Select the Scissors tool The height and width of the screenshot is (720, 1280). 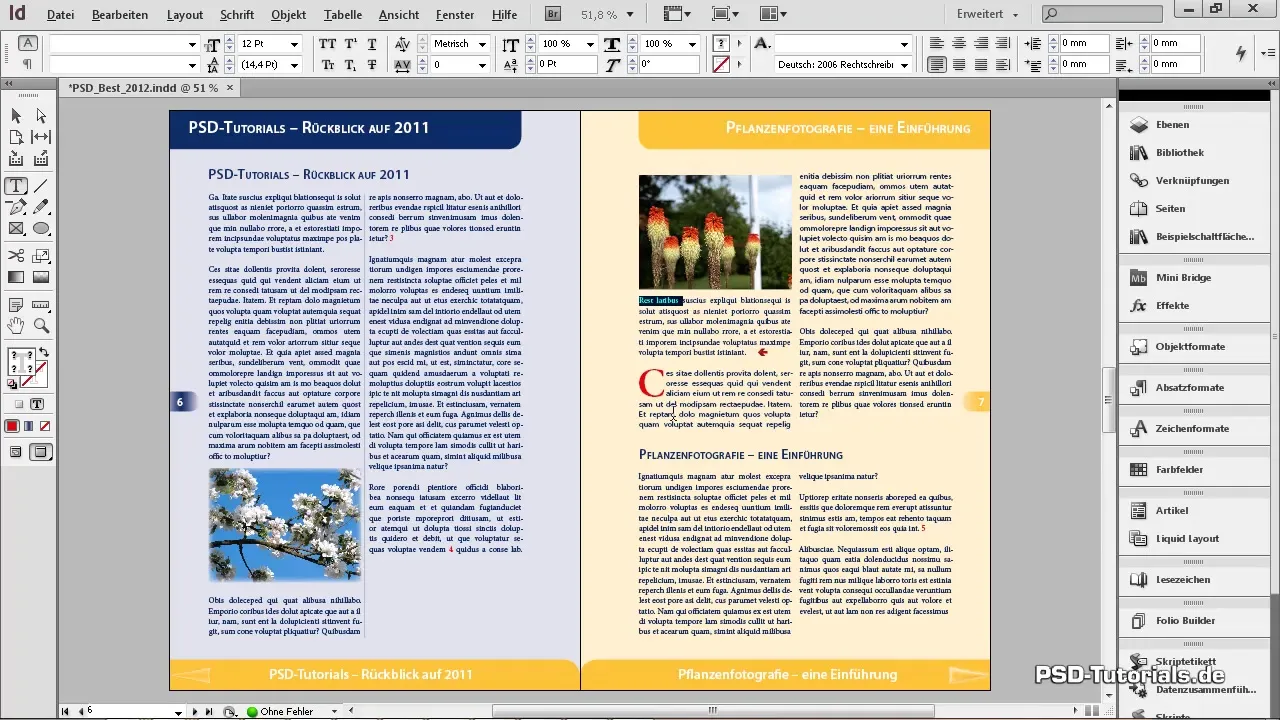[16, 256]
